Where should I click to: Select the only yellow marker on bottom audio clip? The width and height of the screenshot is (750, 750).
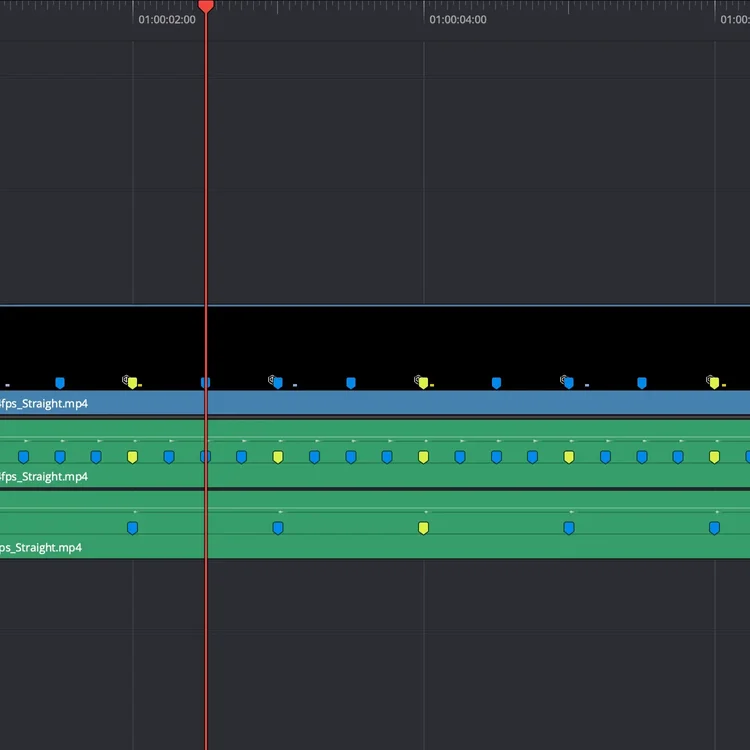[423, 528]
